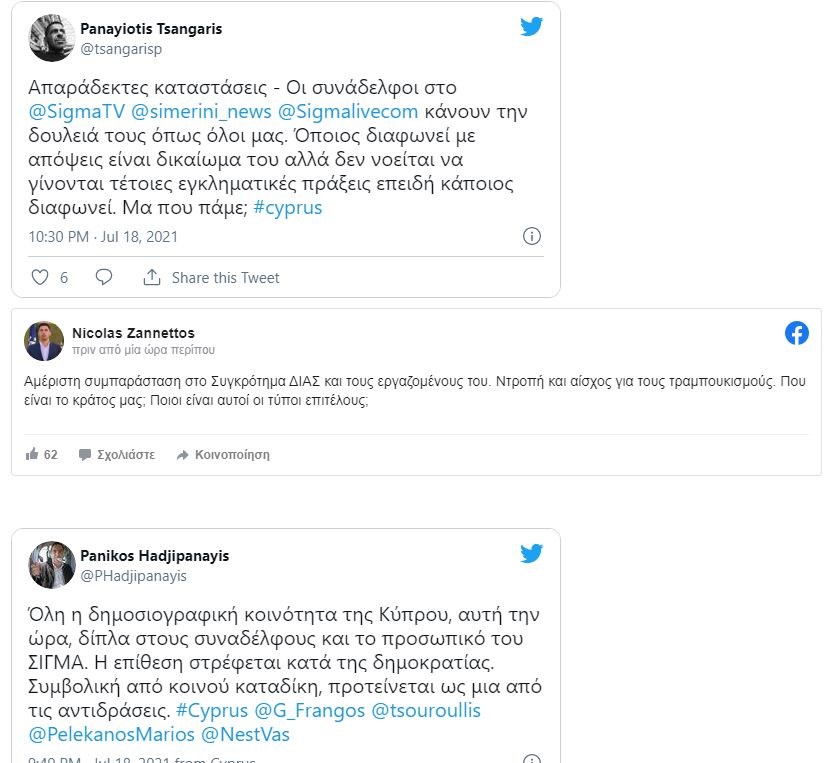Open Panikos Hadjipanayis avatar
This screenshot has height=763, width=839.
tap(51, 565)
